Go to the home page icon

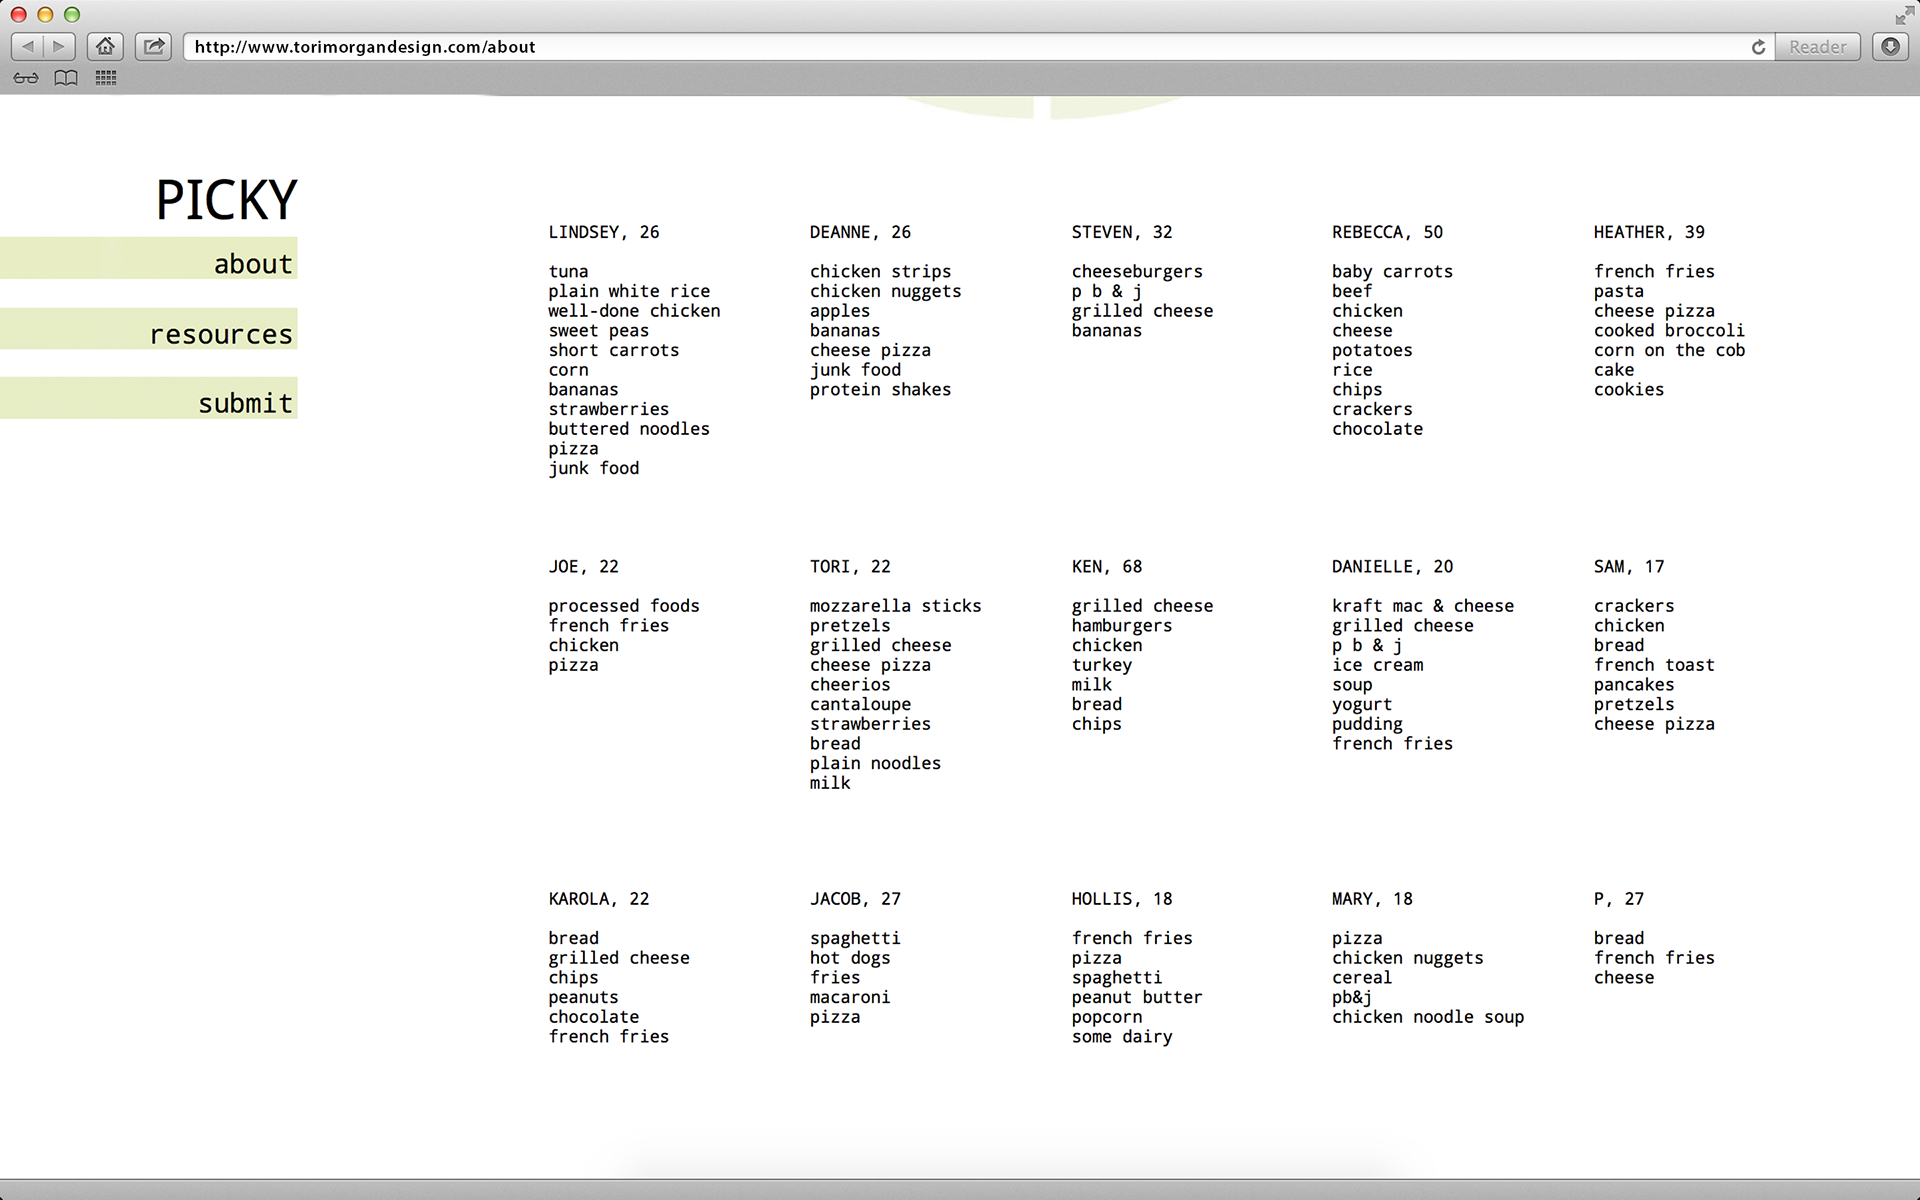pyautogui.click(x=105, y=46)
